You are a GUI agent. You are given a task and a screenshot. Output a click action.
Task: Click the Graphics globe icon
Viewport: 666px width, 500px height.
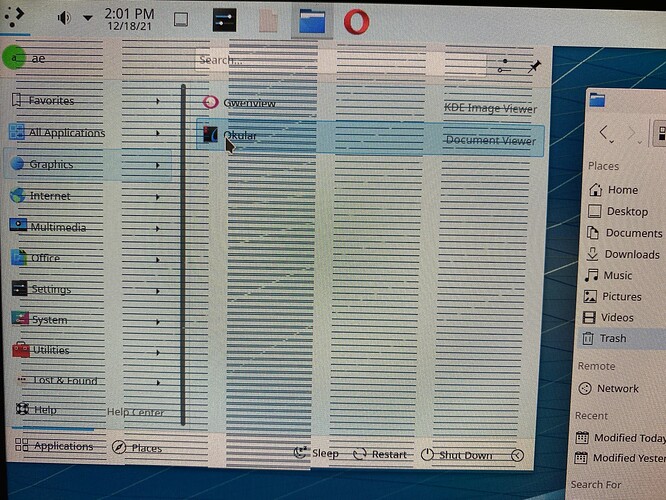[x=17, y=164]
